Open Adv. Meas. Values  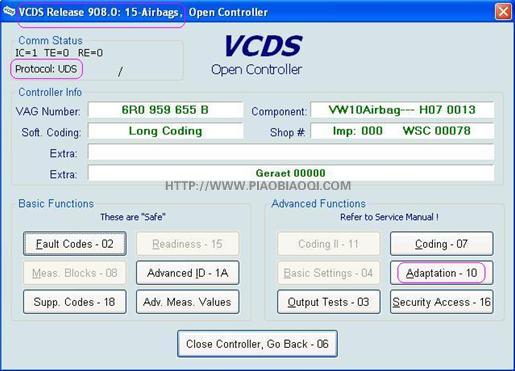tap(188, 302)
